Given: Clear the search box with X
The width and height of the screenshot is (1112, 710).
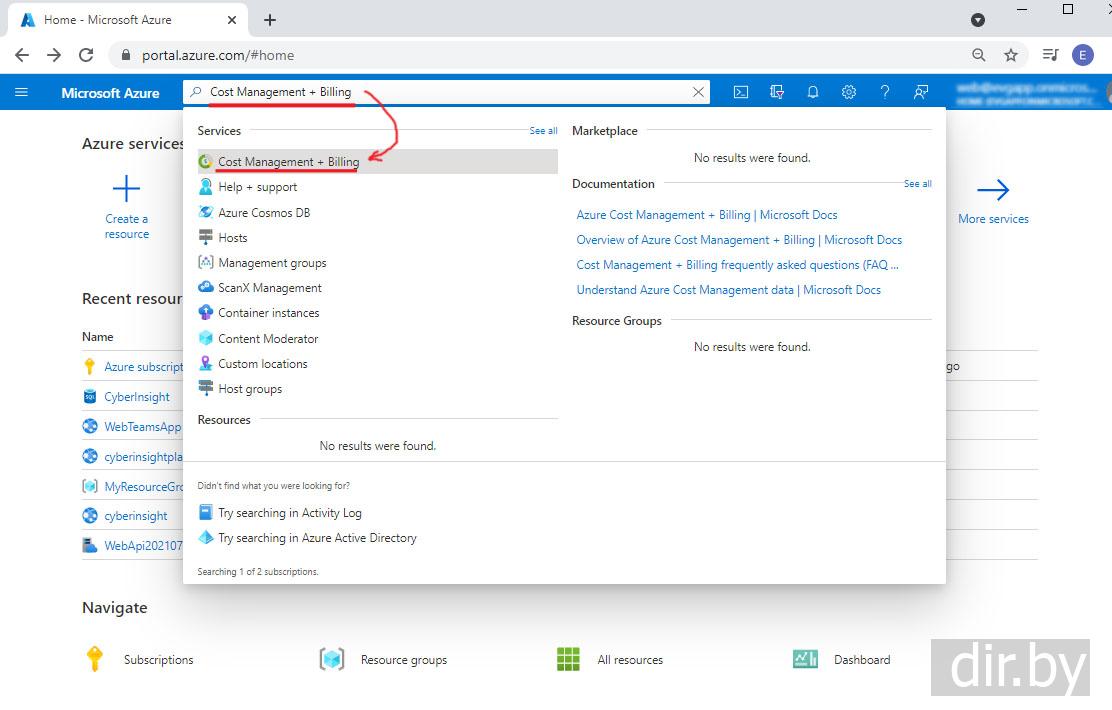Looking at the screenshot, I should 698,92.
